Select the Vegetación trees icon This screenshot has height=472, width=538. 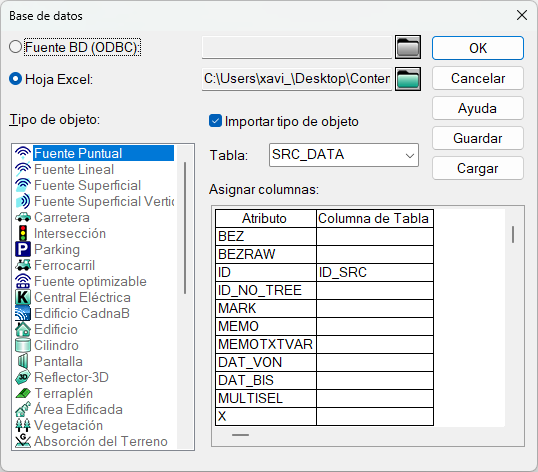coord(23,425)
